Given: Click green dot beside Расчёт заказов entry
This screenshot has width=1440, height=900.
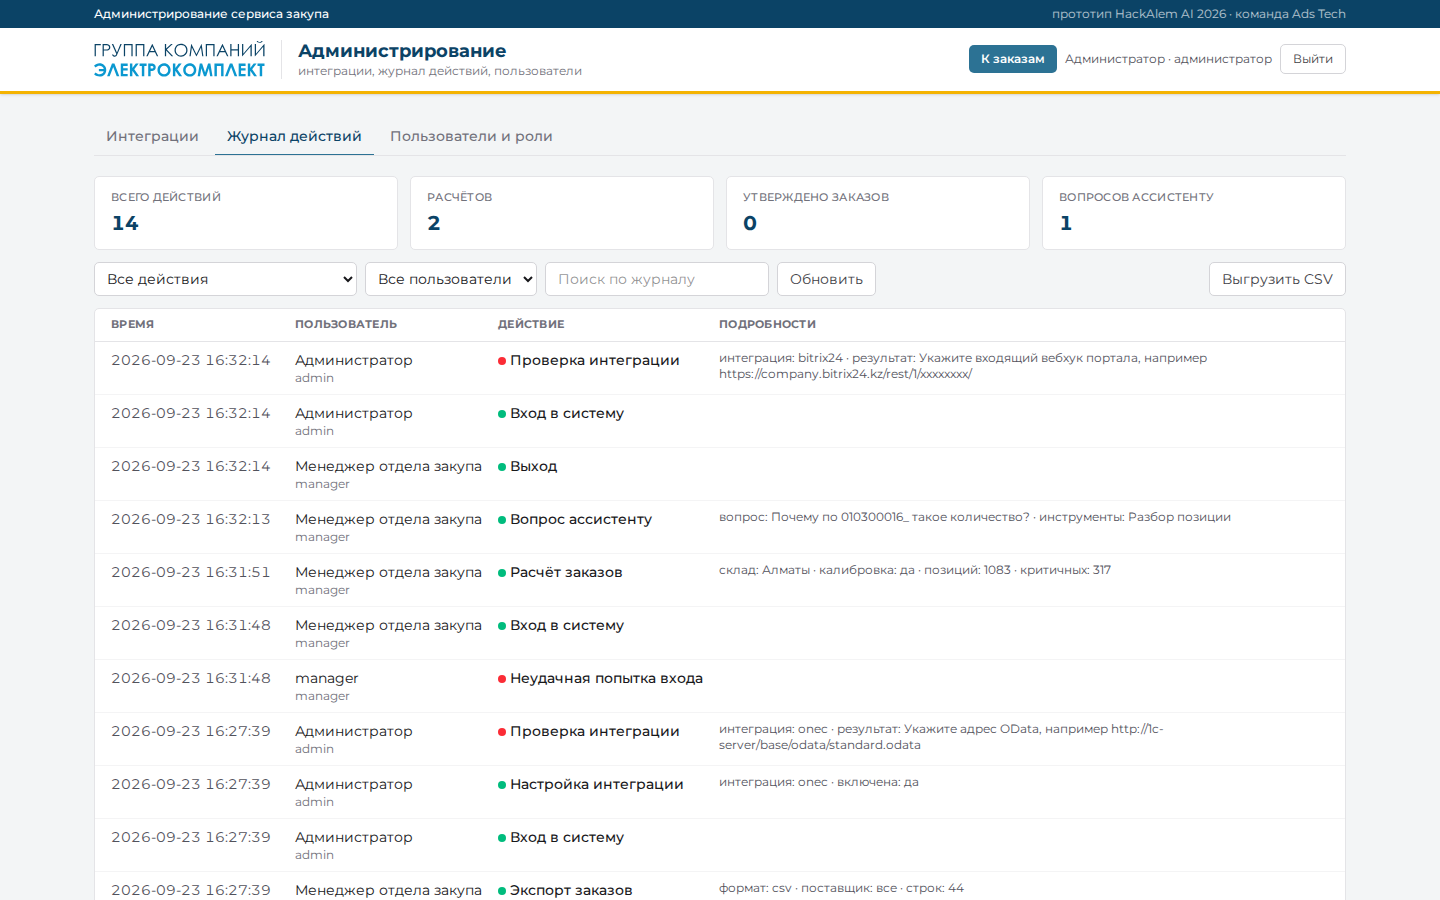Looking at the screenshot, I should (502, 573).
